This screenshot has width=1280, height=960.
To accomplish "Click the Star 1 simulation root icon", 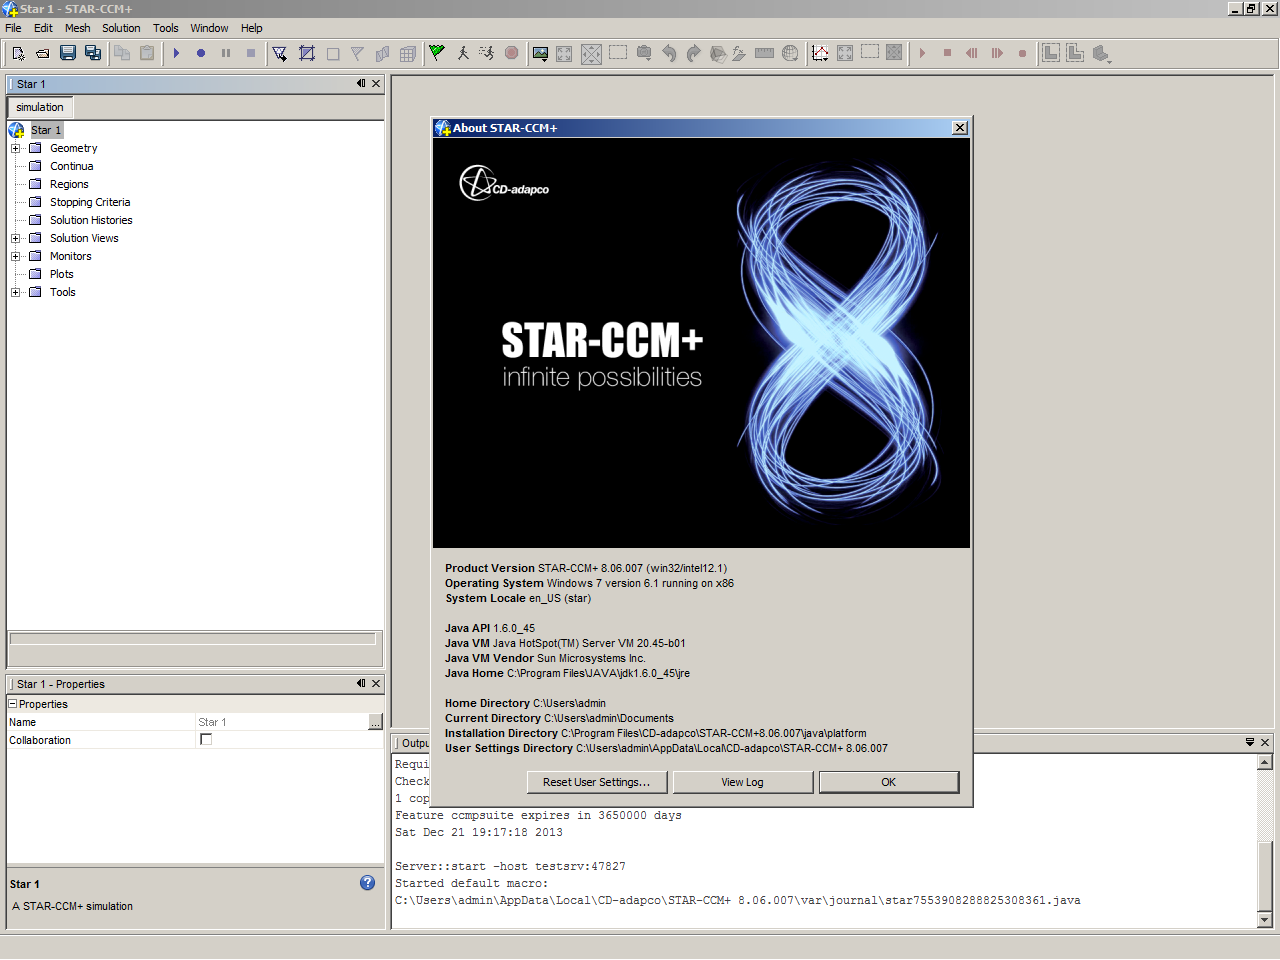I will coord(16,130).
